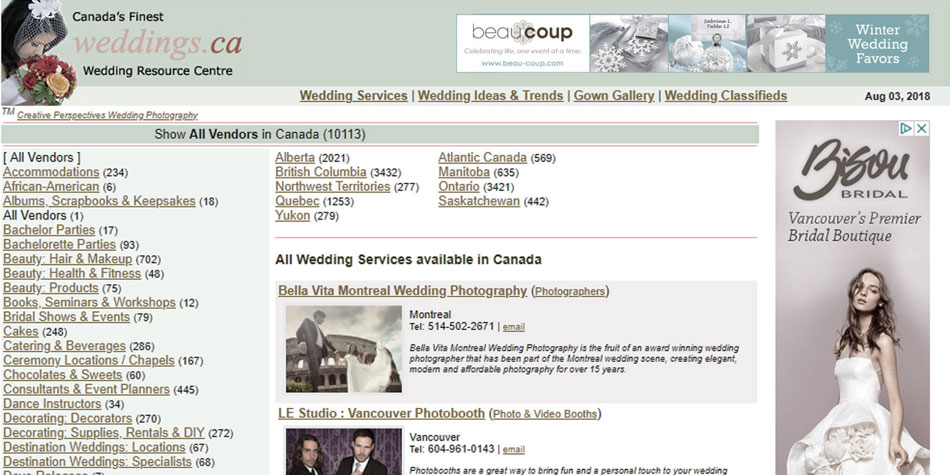Click the AdChoices triangle icon on the sidebar ad
Screen dimensions: 950x475
pyautogui.click(x=906, y=128)
